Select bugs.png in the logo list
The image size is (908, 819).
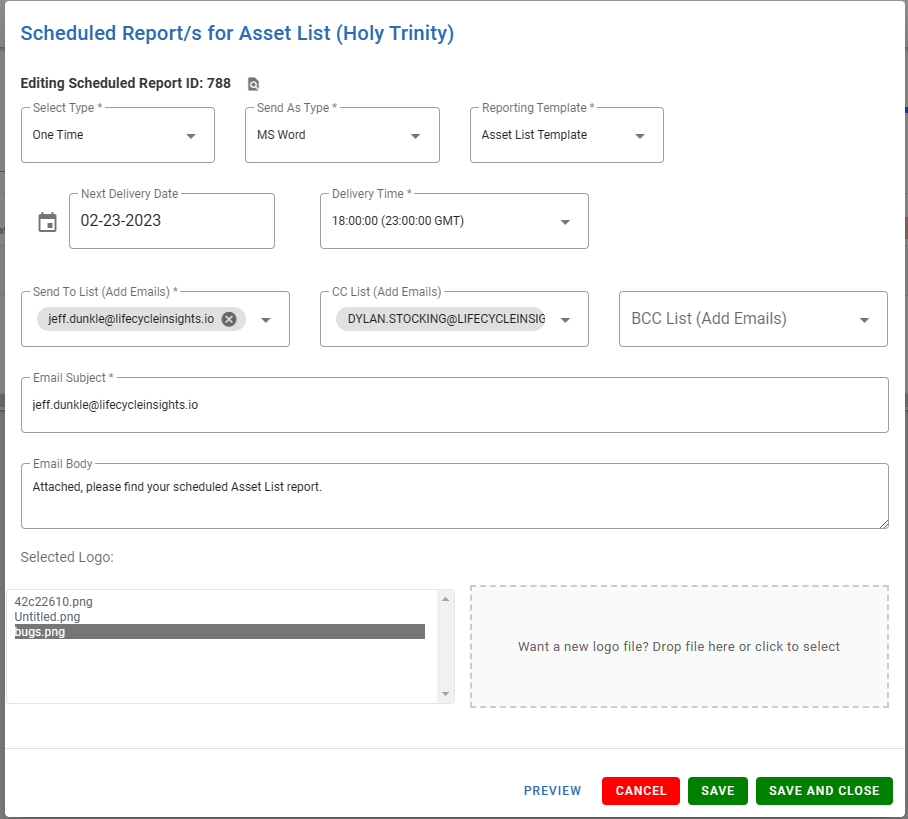pos(219,632)
